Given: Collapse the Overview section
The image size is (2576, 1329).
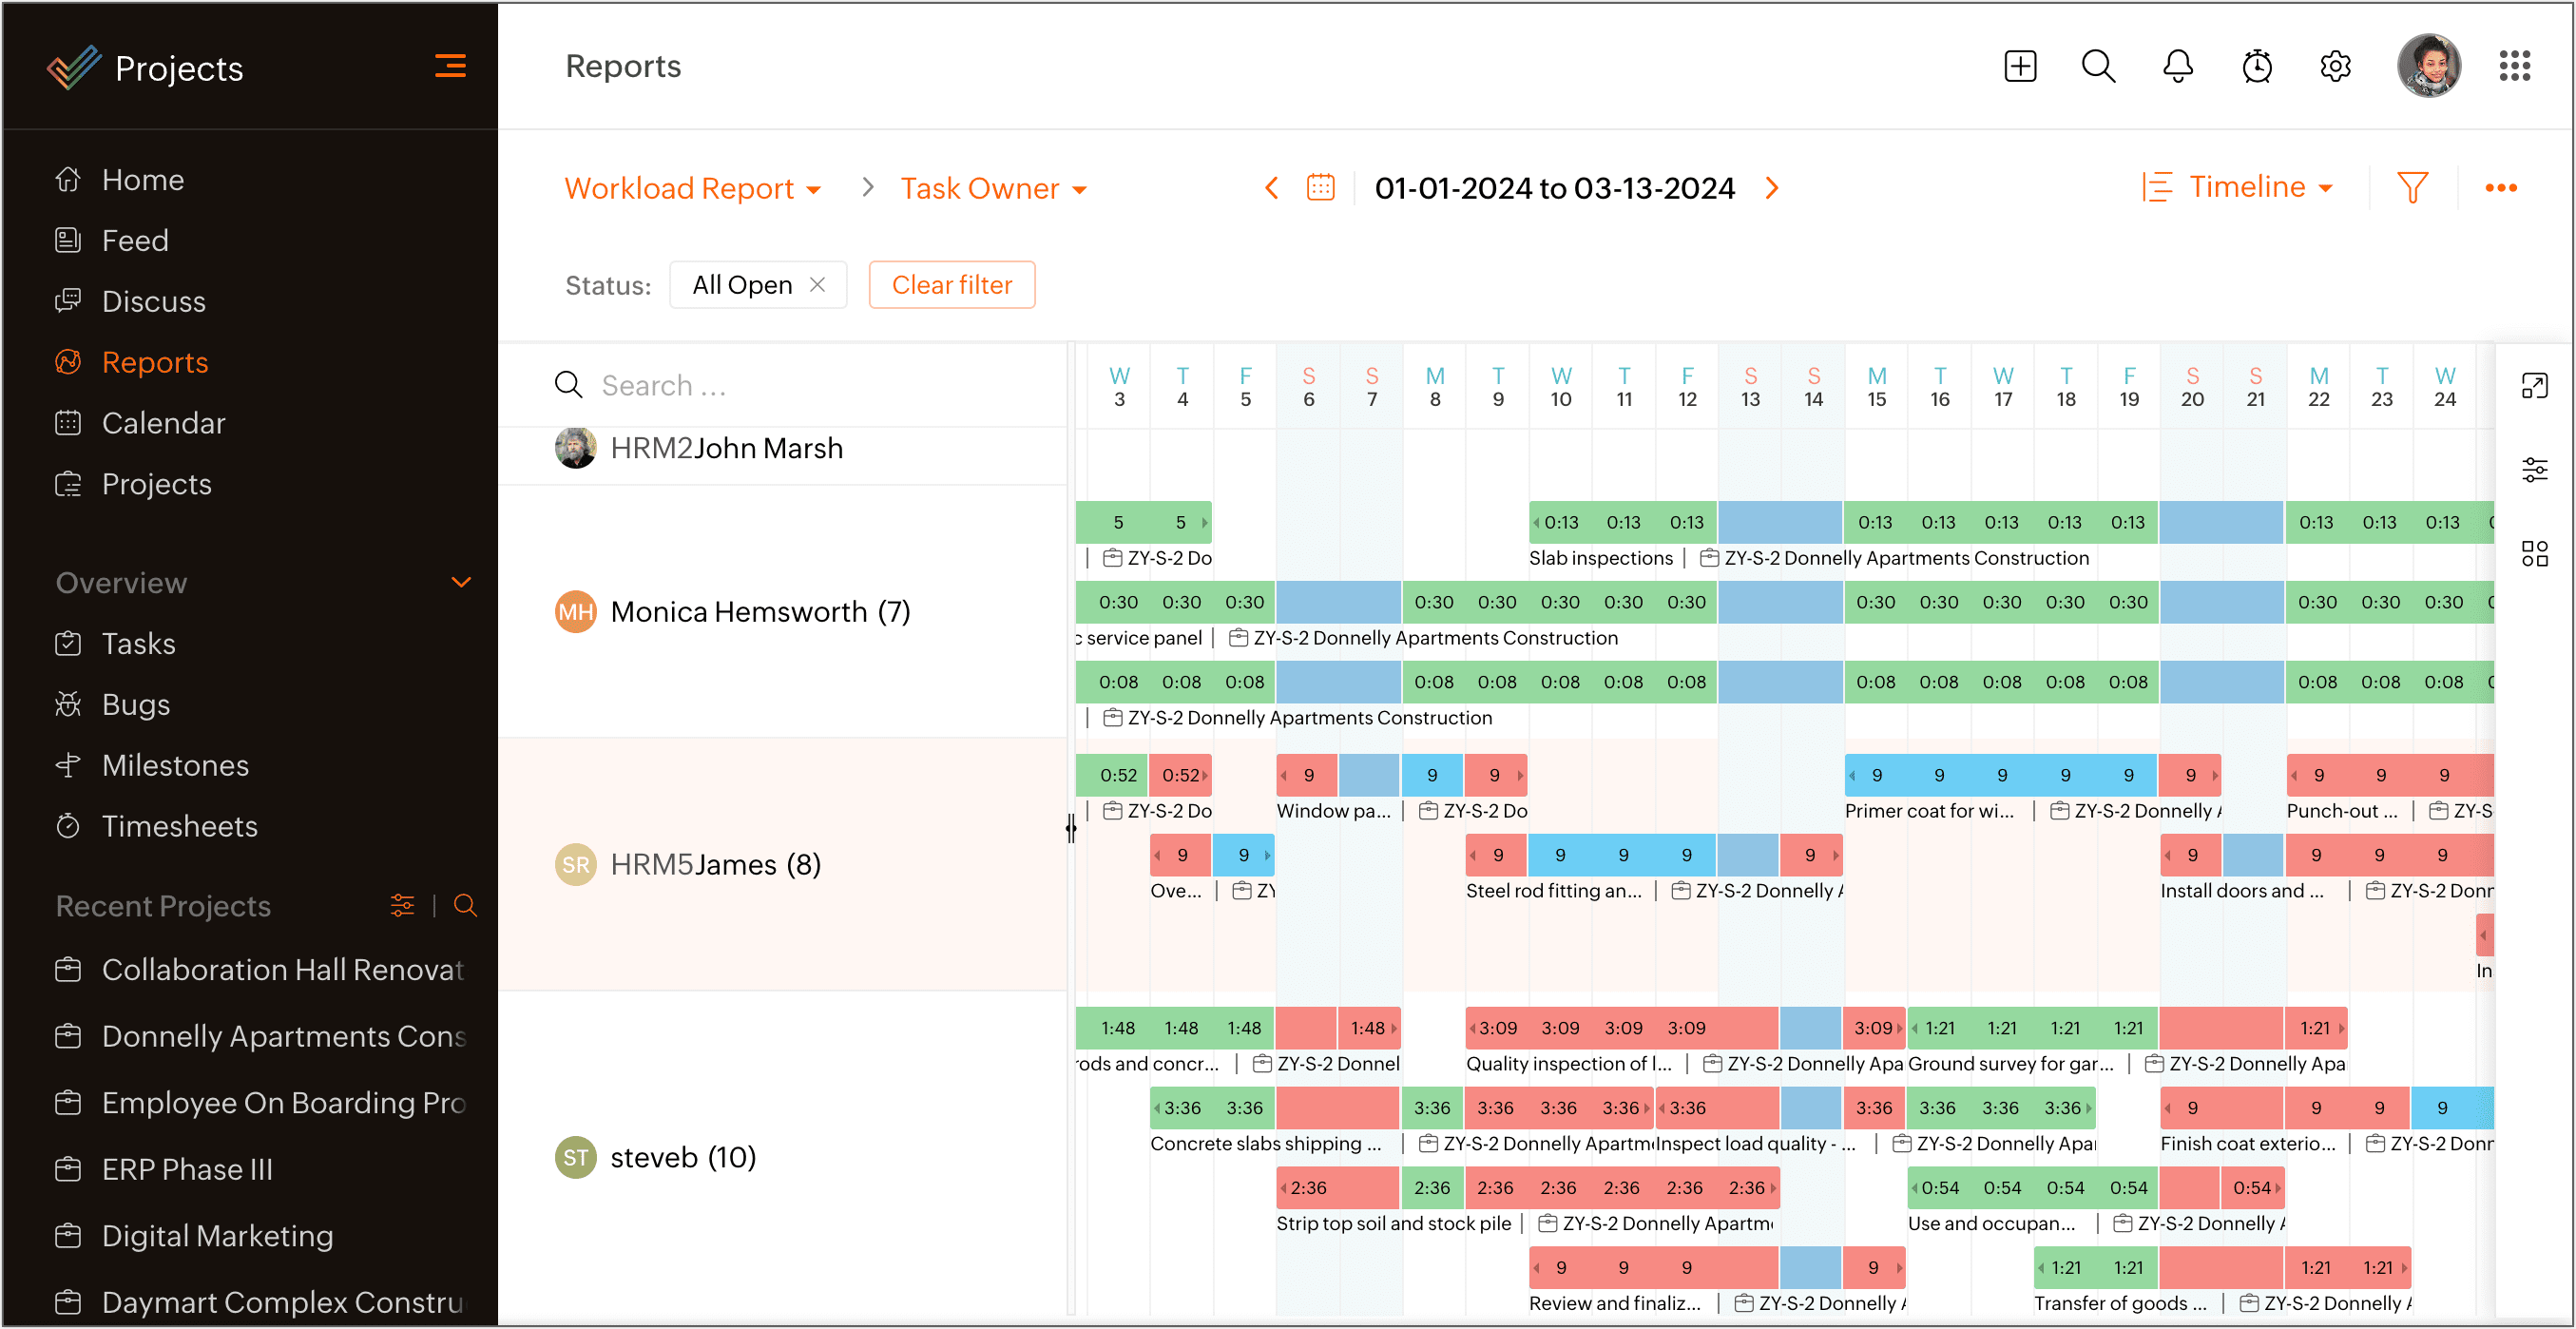Looking at the screenshot, I should pyautogui.click(x=460, y=582).
